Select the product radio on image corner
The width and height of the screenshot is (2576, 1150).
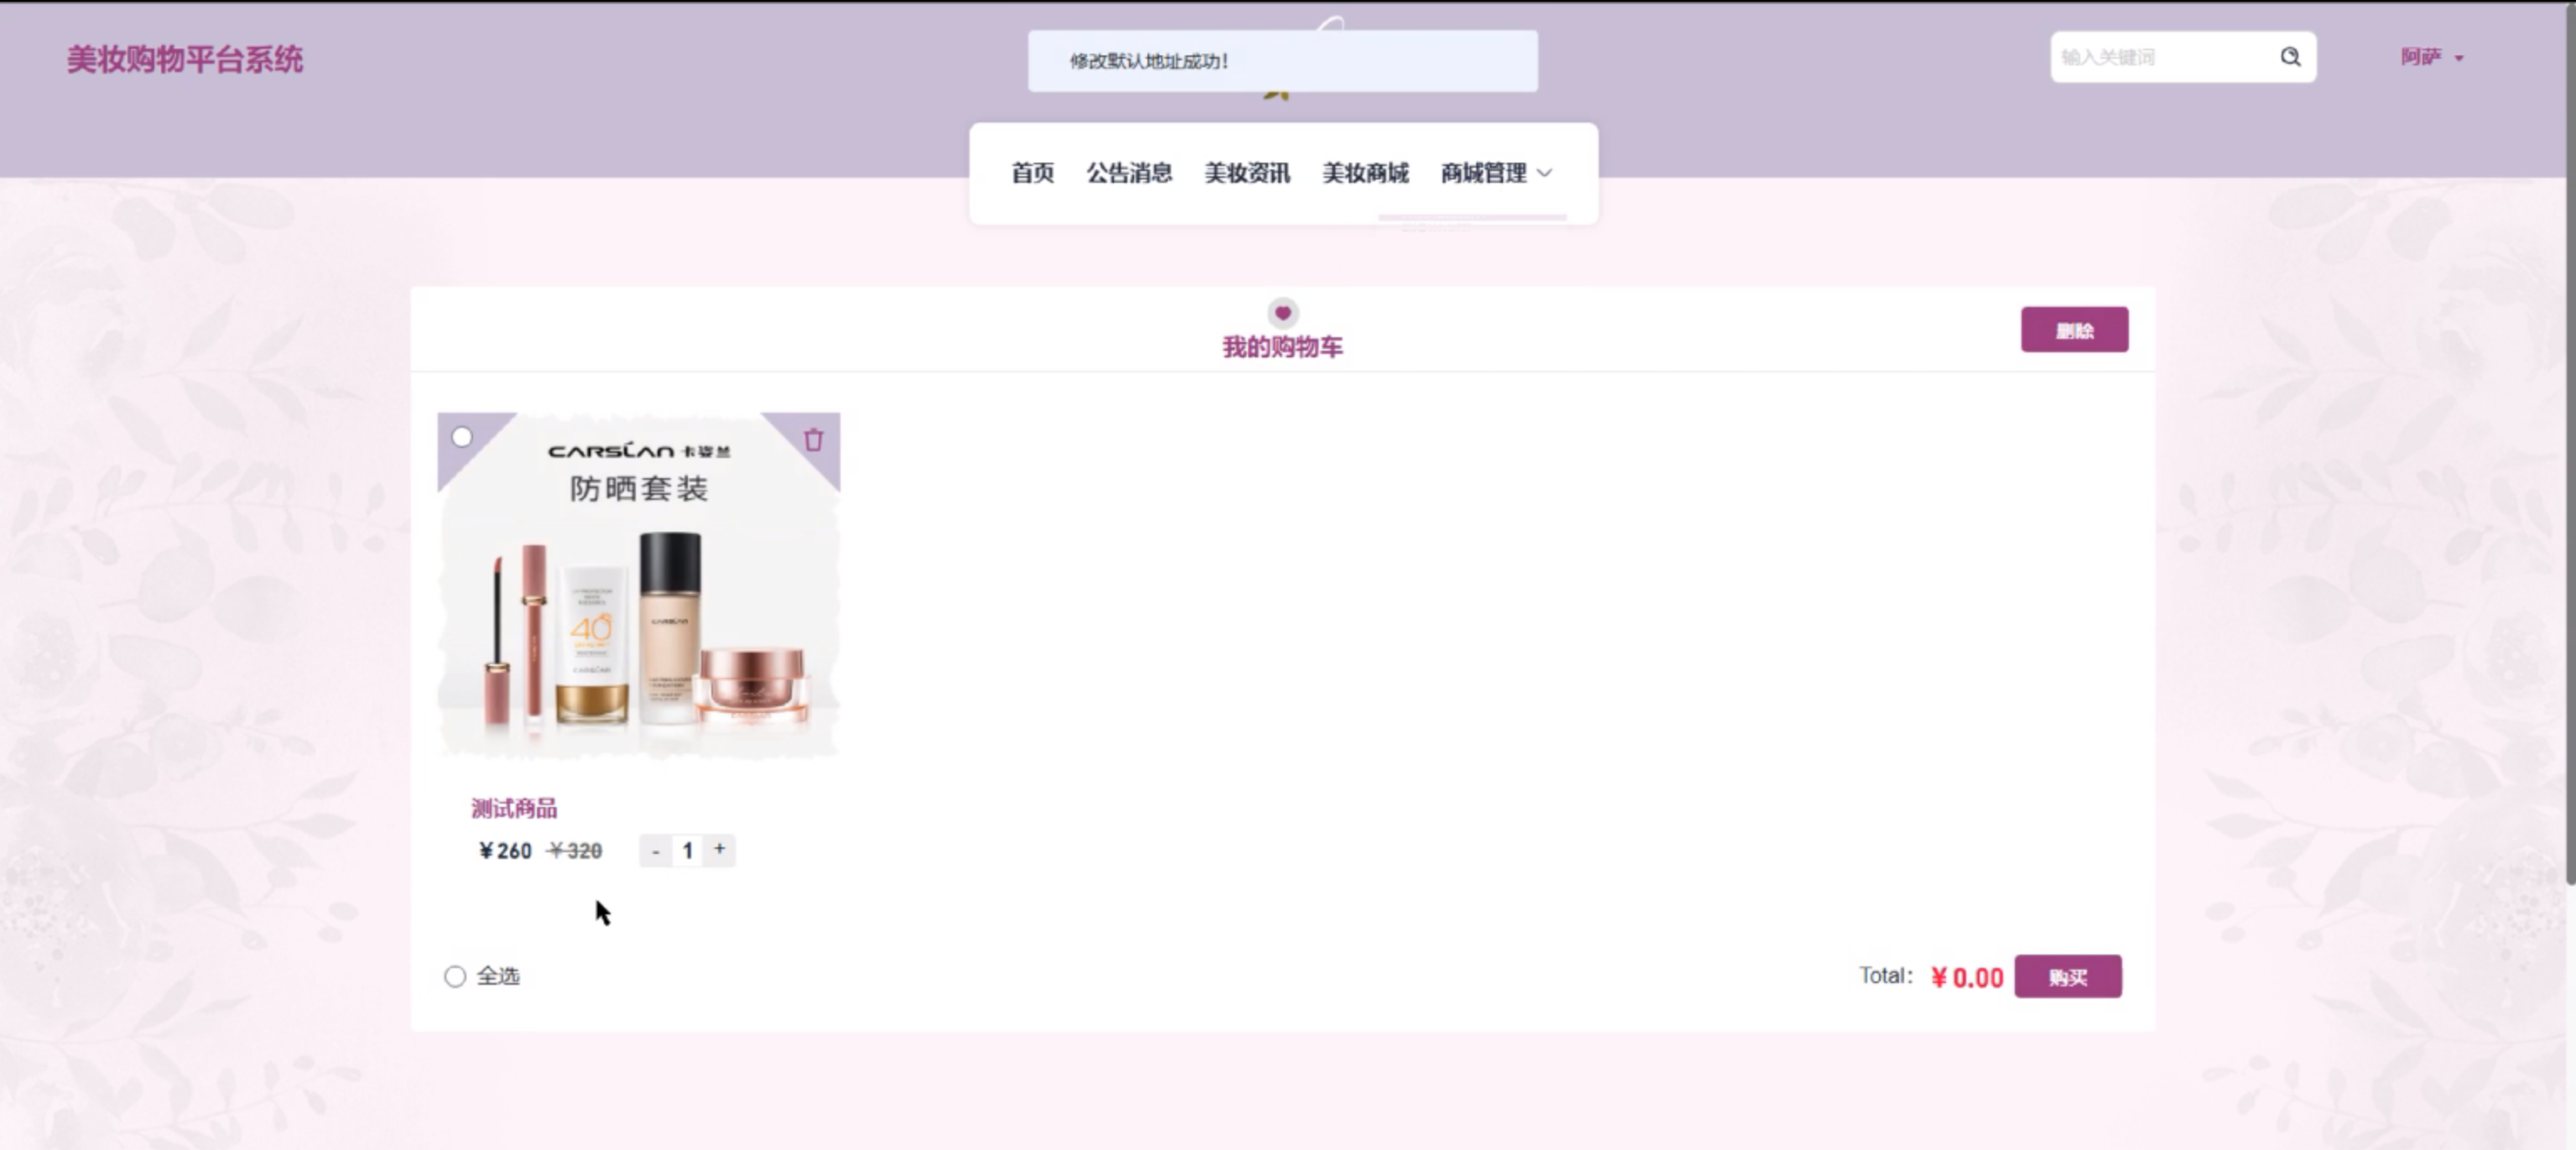(x=462, y=437)
